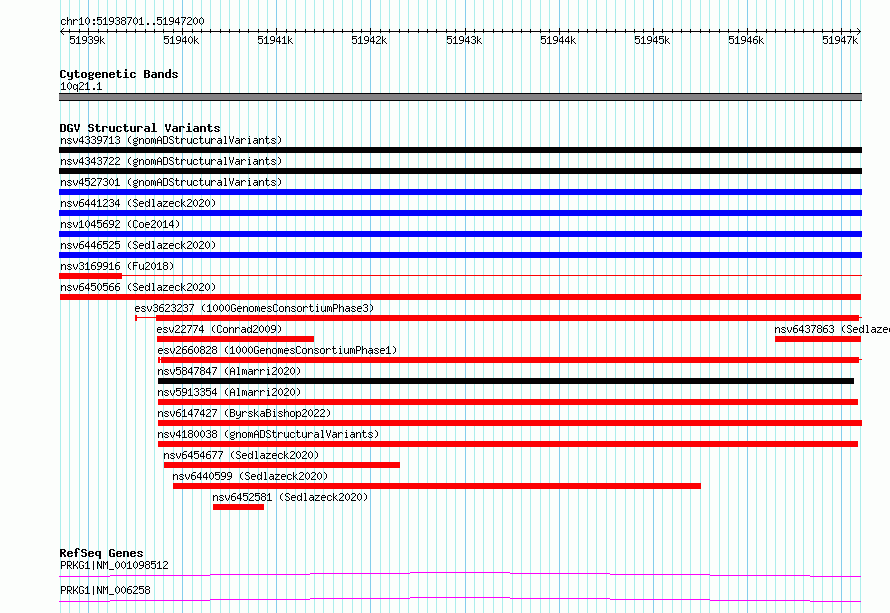Click the nsv3169916 Fu2018 label
Image resolution: width=890 pixels, height=613 pixels.
117,266
